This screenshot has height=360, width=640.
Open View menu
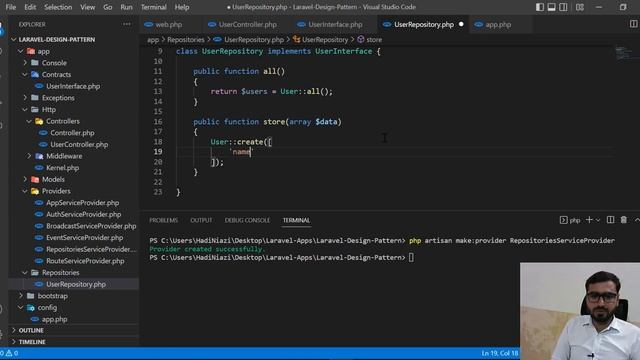pyautogui.click(x=87, y=7)
